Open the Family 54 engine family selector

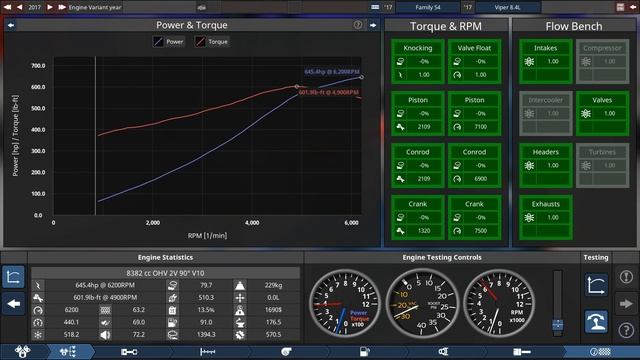(x=427, y=7)
